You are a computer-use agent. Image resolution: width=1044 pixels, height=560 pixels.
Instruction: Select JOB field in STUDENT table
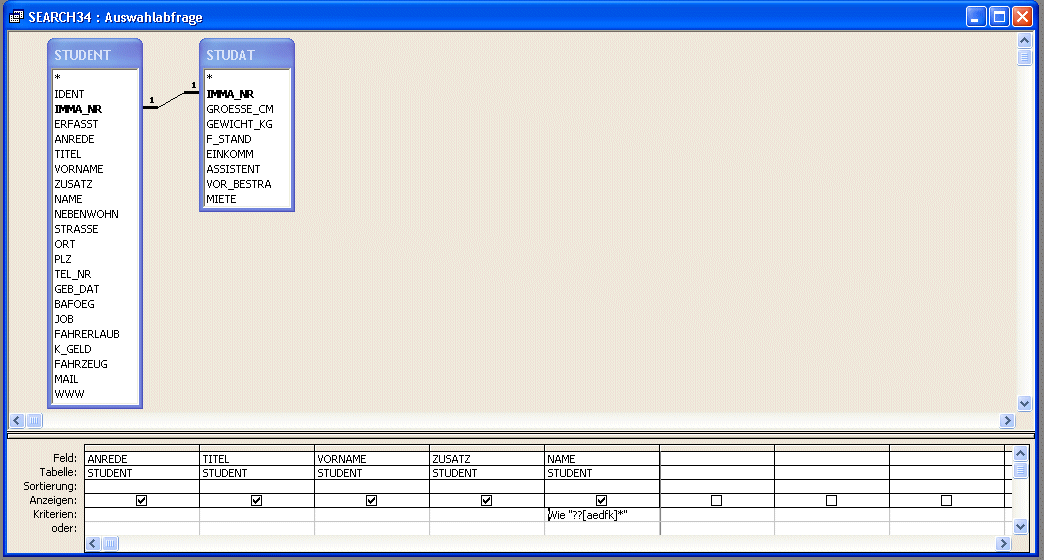(x=64, y=319)
